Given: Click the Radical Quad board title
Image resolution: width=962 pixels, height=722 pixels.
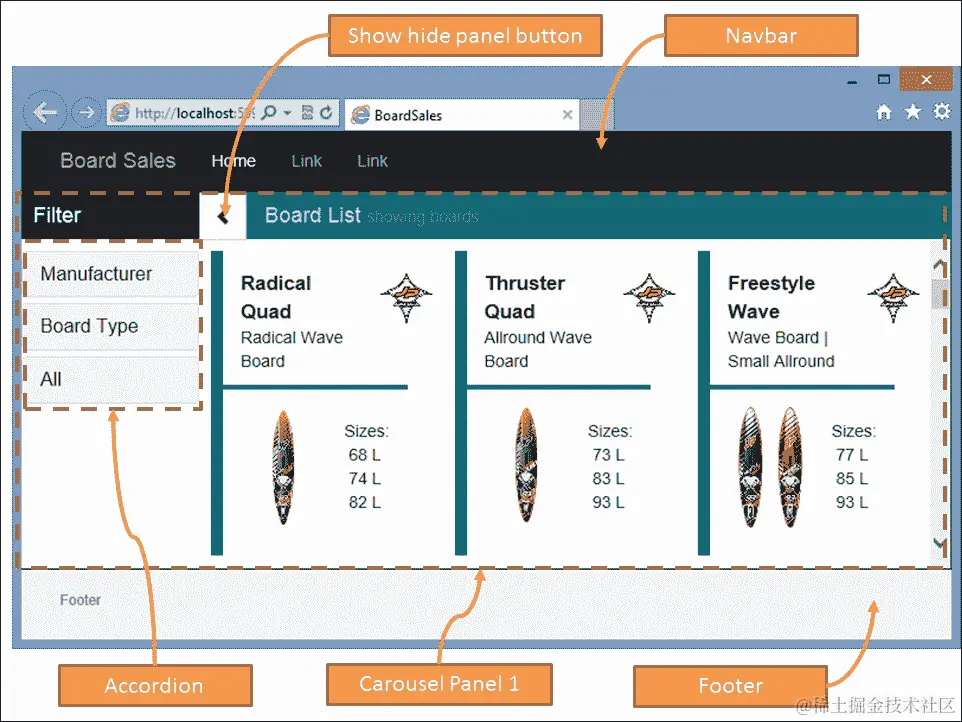Looking at the screenshot, I should click(276, 298).
